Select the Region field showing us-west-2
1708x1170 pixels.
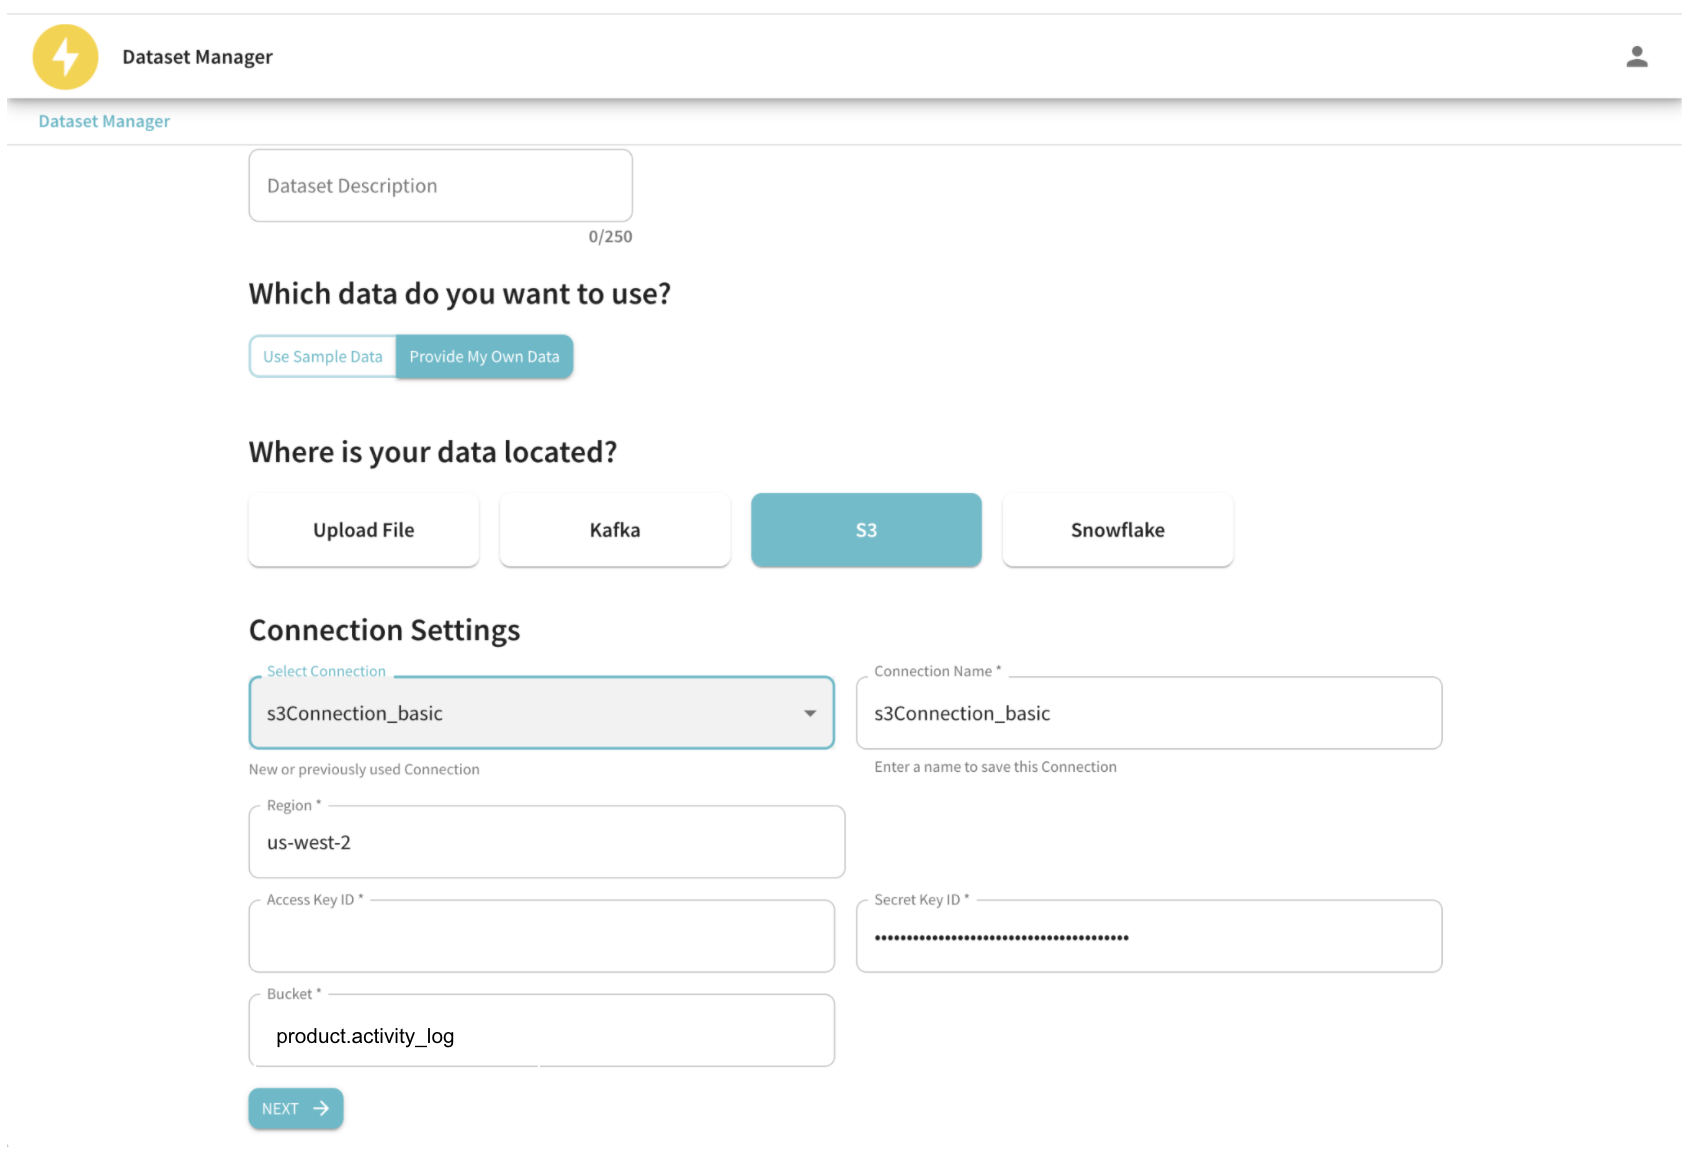546,841
